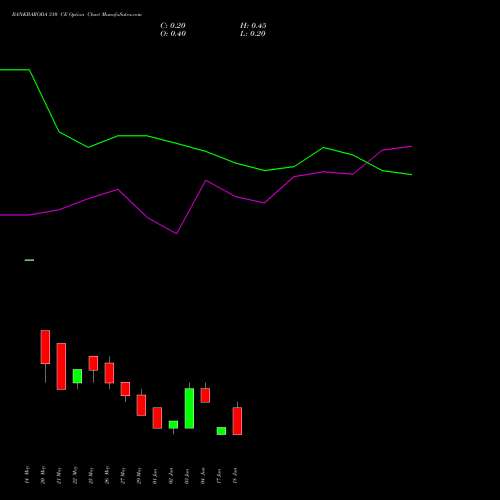Click the '27 May' date axis label
Image resolution: width=500 pixels, height=500 pixels.
123,476
